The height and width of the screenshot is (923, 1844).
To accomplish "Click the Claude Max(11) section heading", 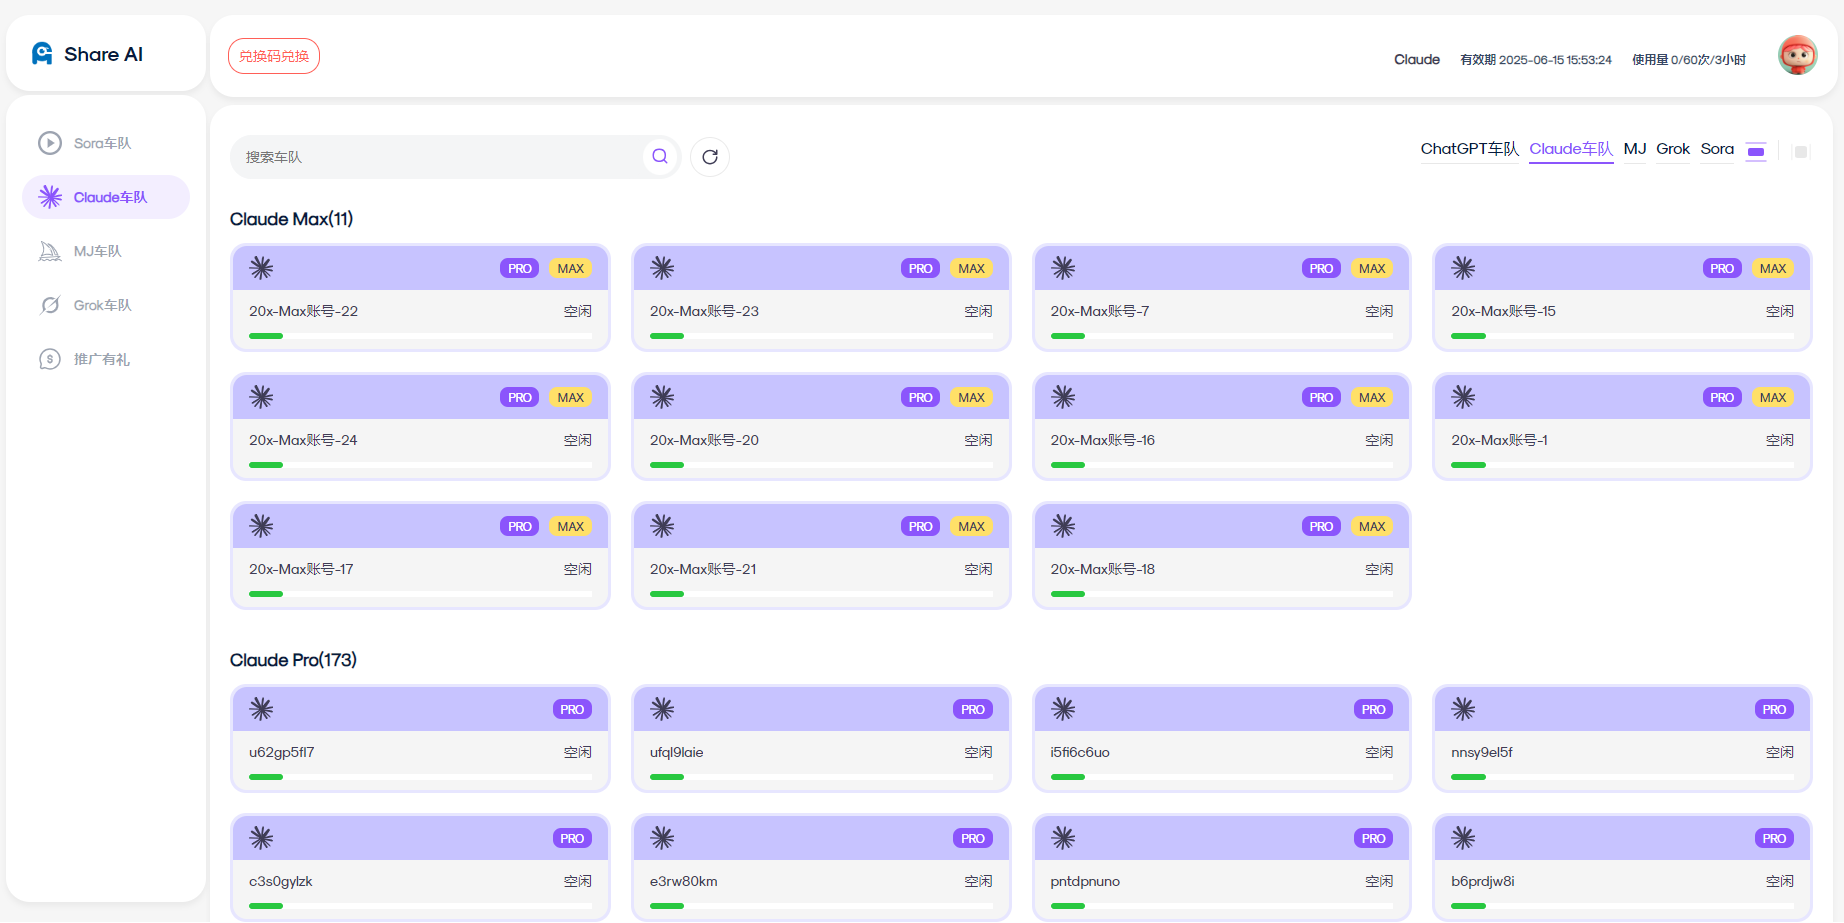I will (x=291, y=219).
